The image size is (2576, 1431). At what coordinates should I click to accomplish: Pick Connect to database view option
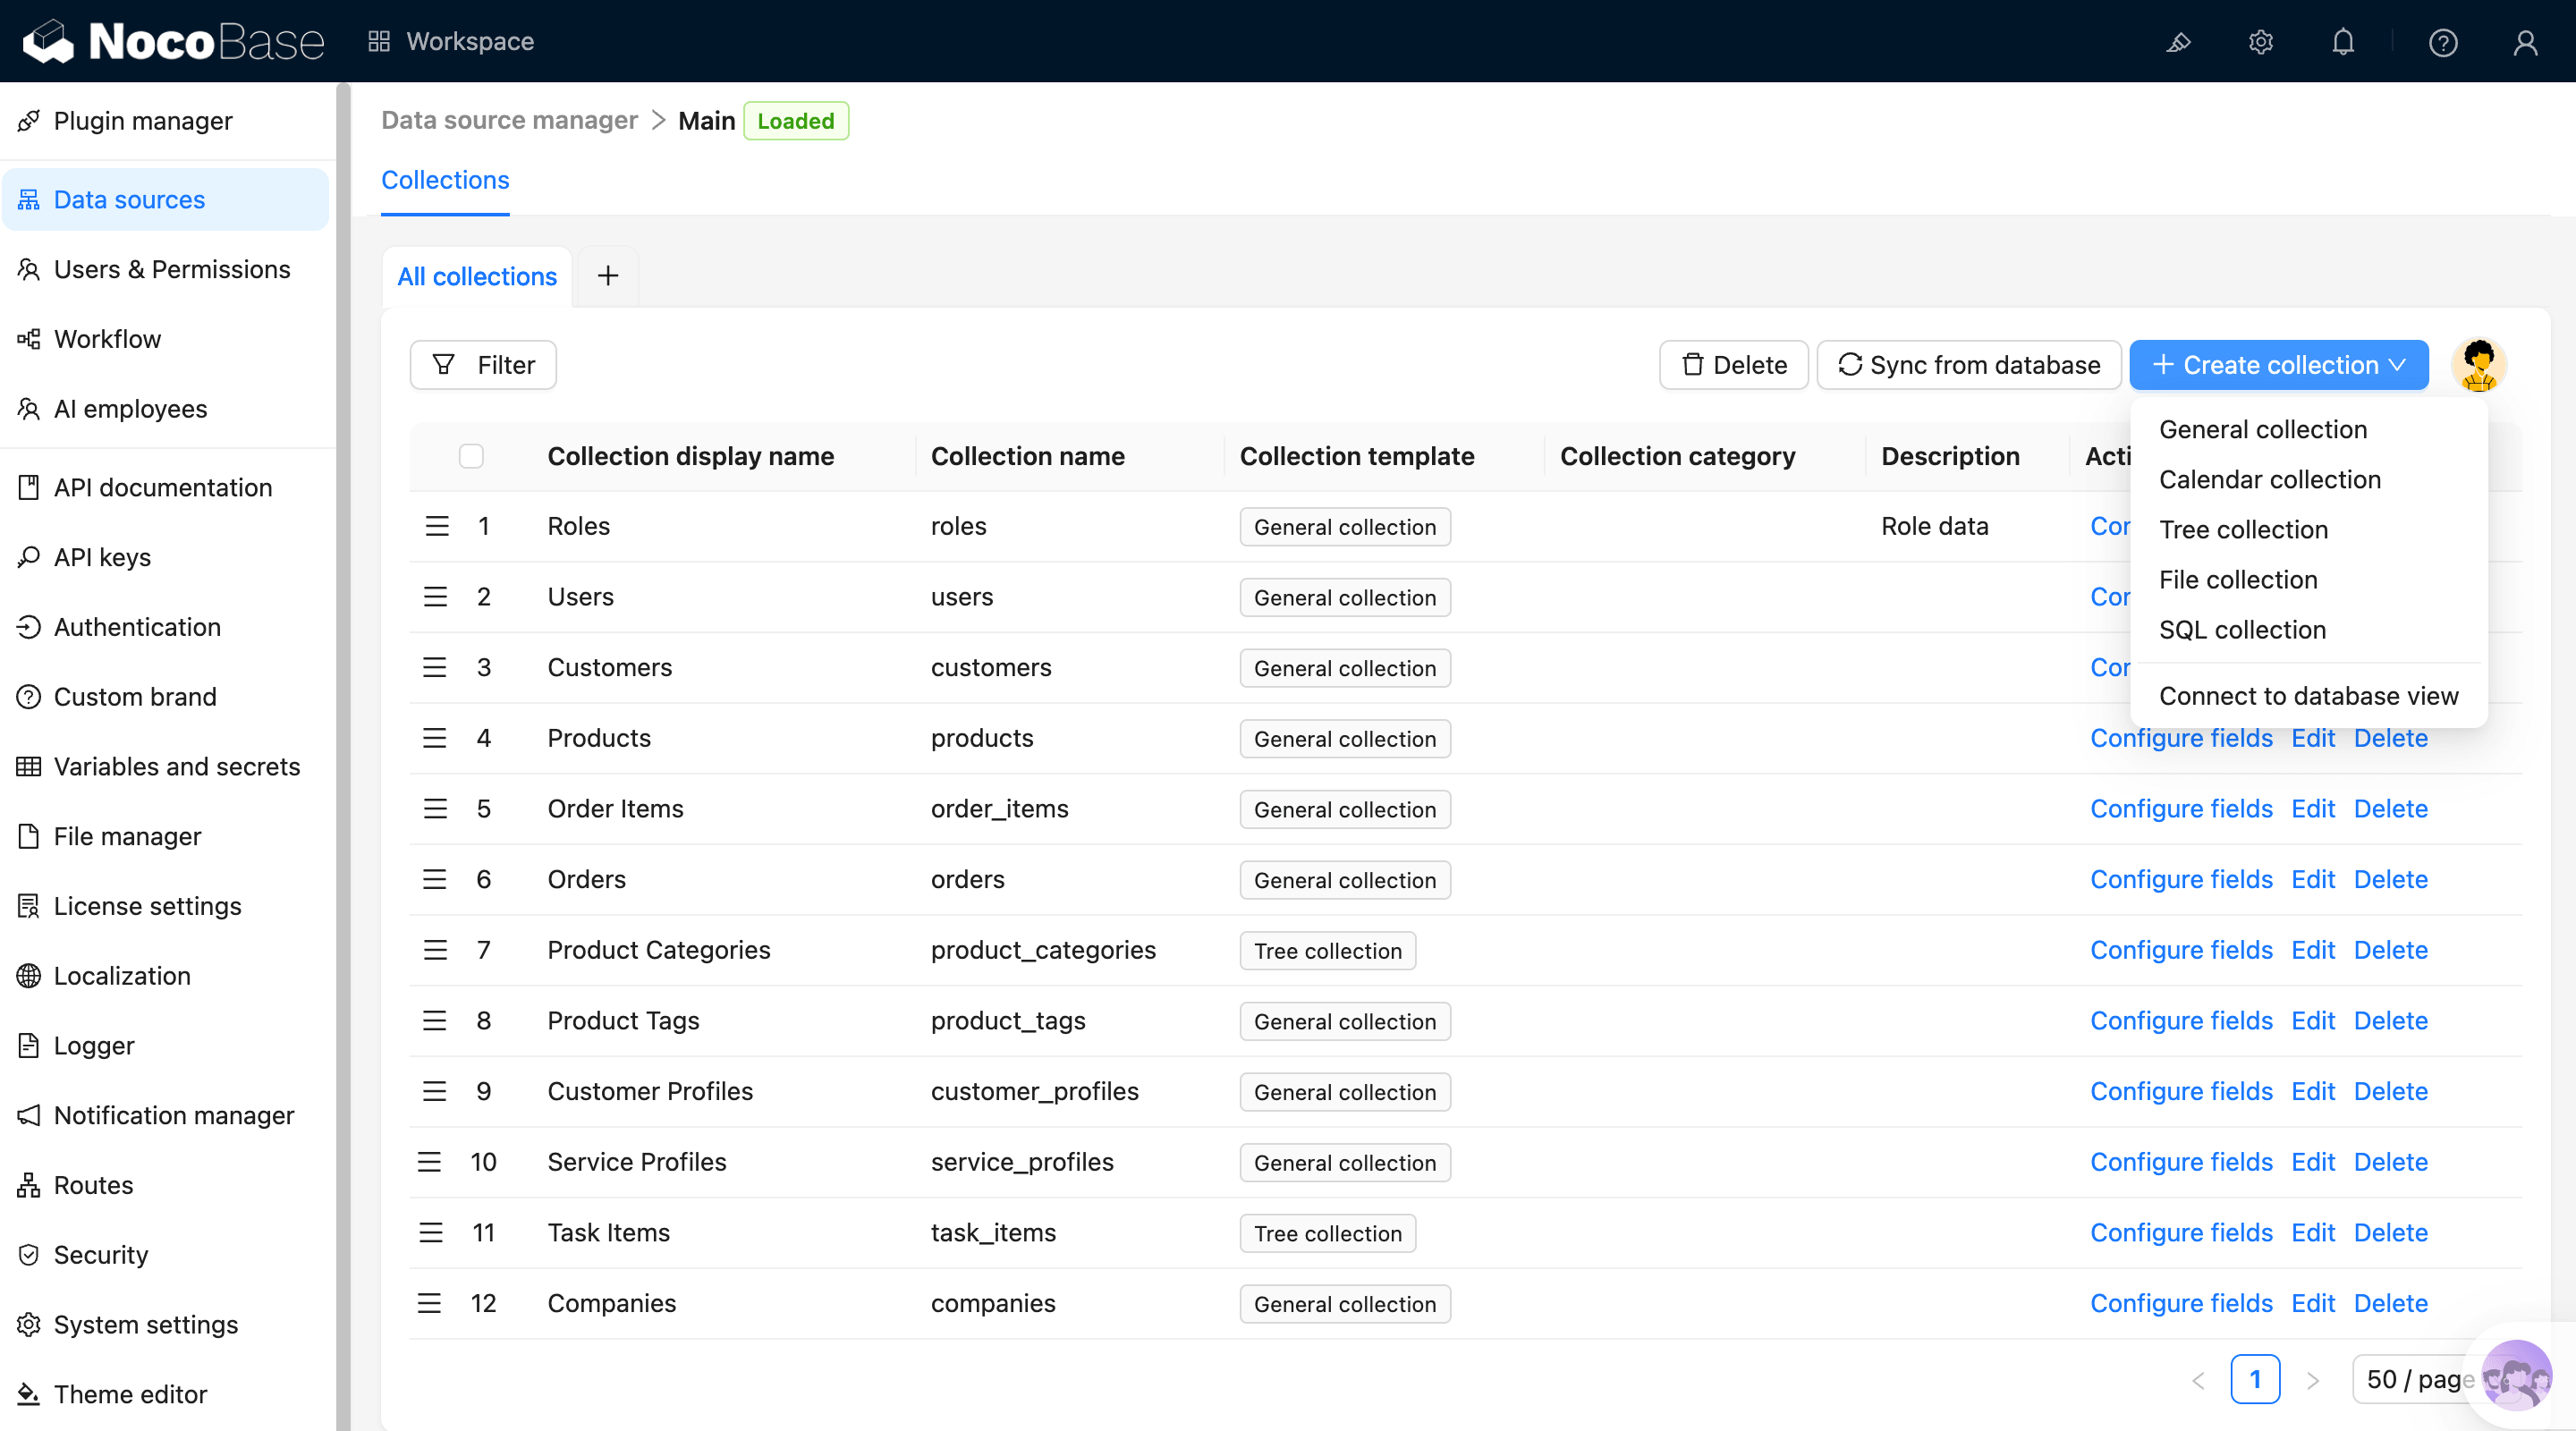(x=2307, y=696)
